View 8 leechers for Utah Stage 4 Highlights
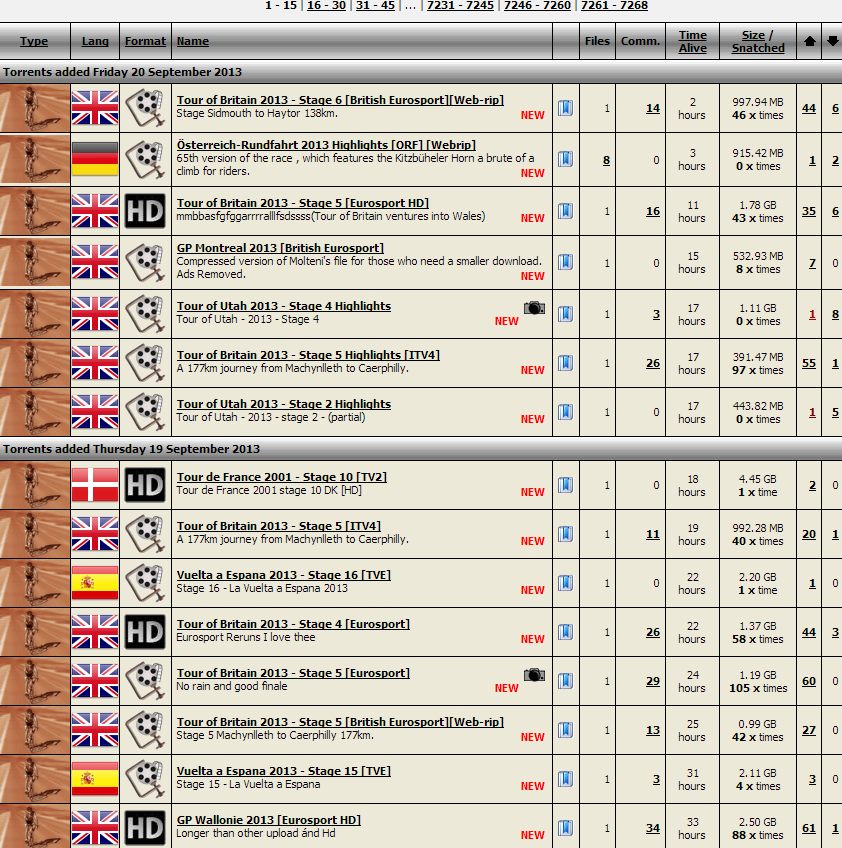 point(836,314)
